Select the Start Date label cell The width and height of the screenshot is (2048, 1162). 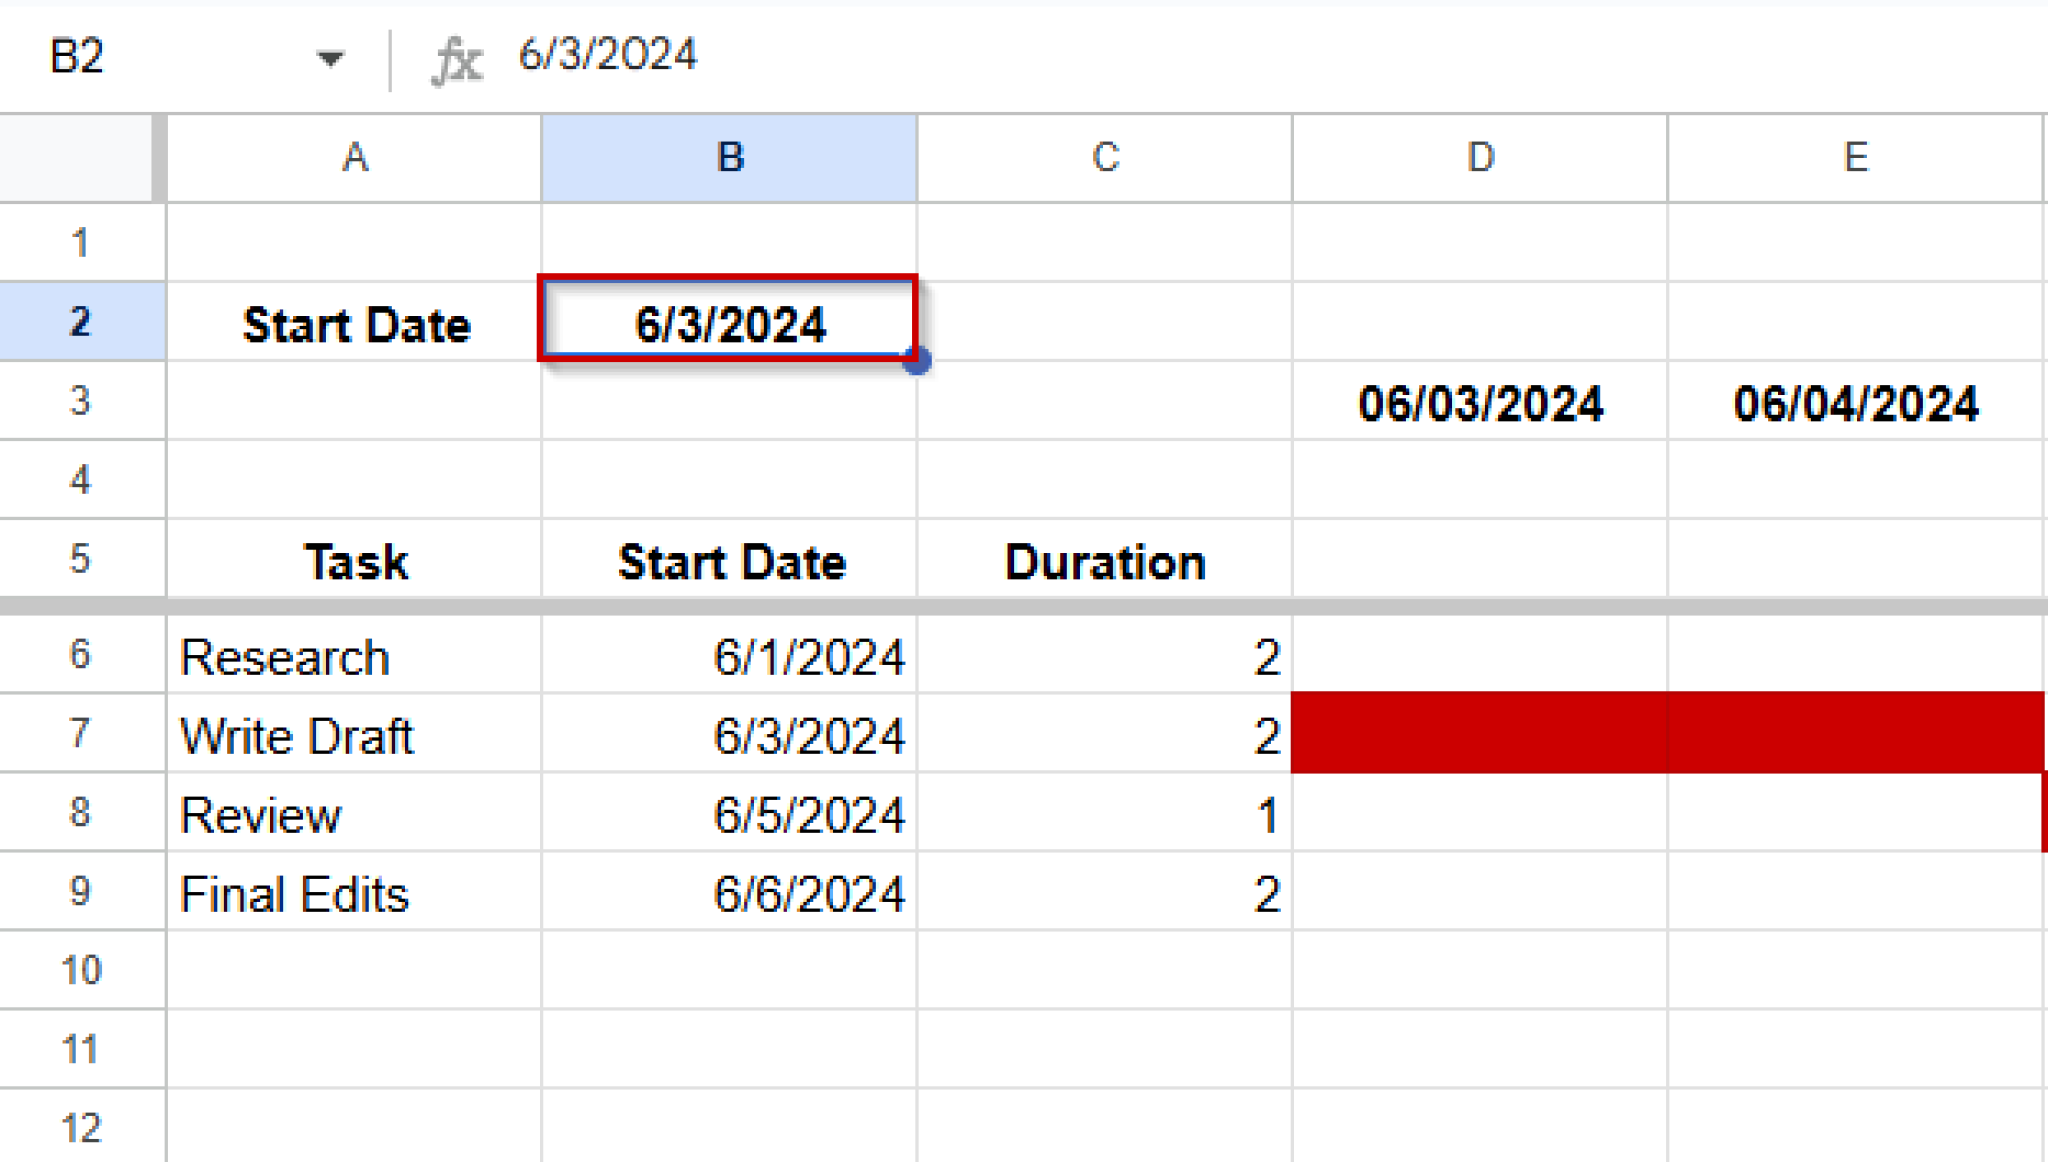[356, 322]
